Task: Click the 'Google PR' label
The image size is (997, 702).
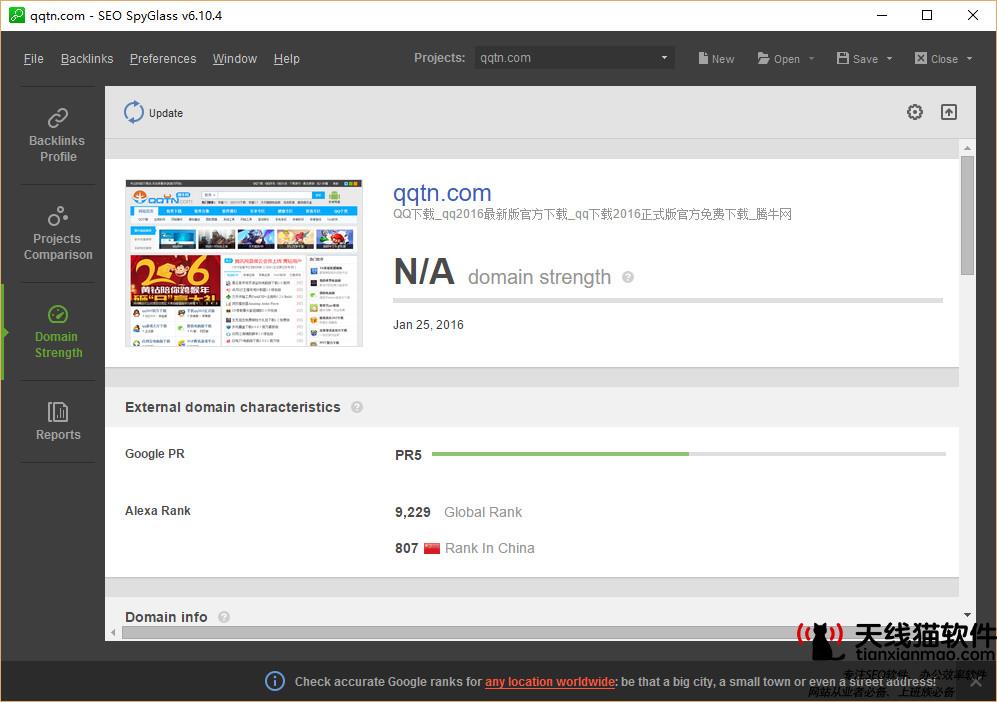Action: (x=155, y=454)
